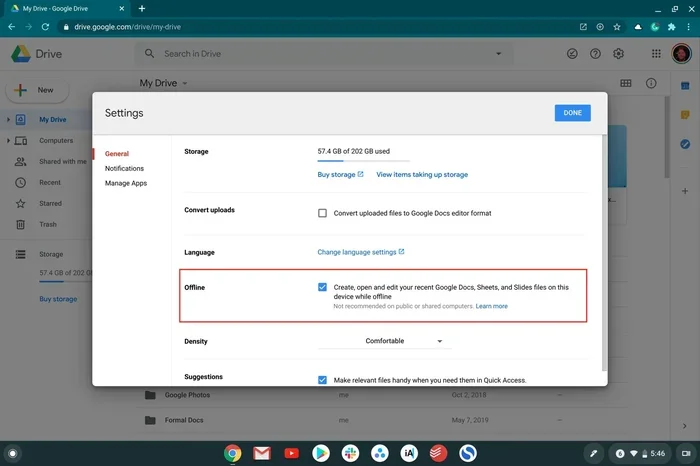The image size is (700, 466).
Task: Open a new browser tab
Action: click(142, 8)
